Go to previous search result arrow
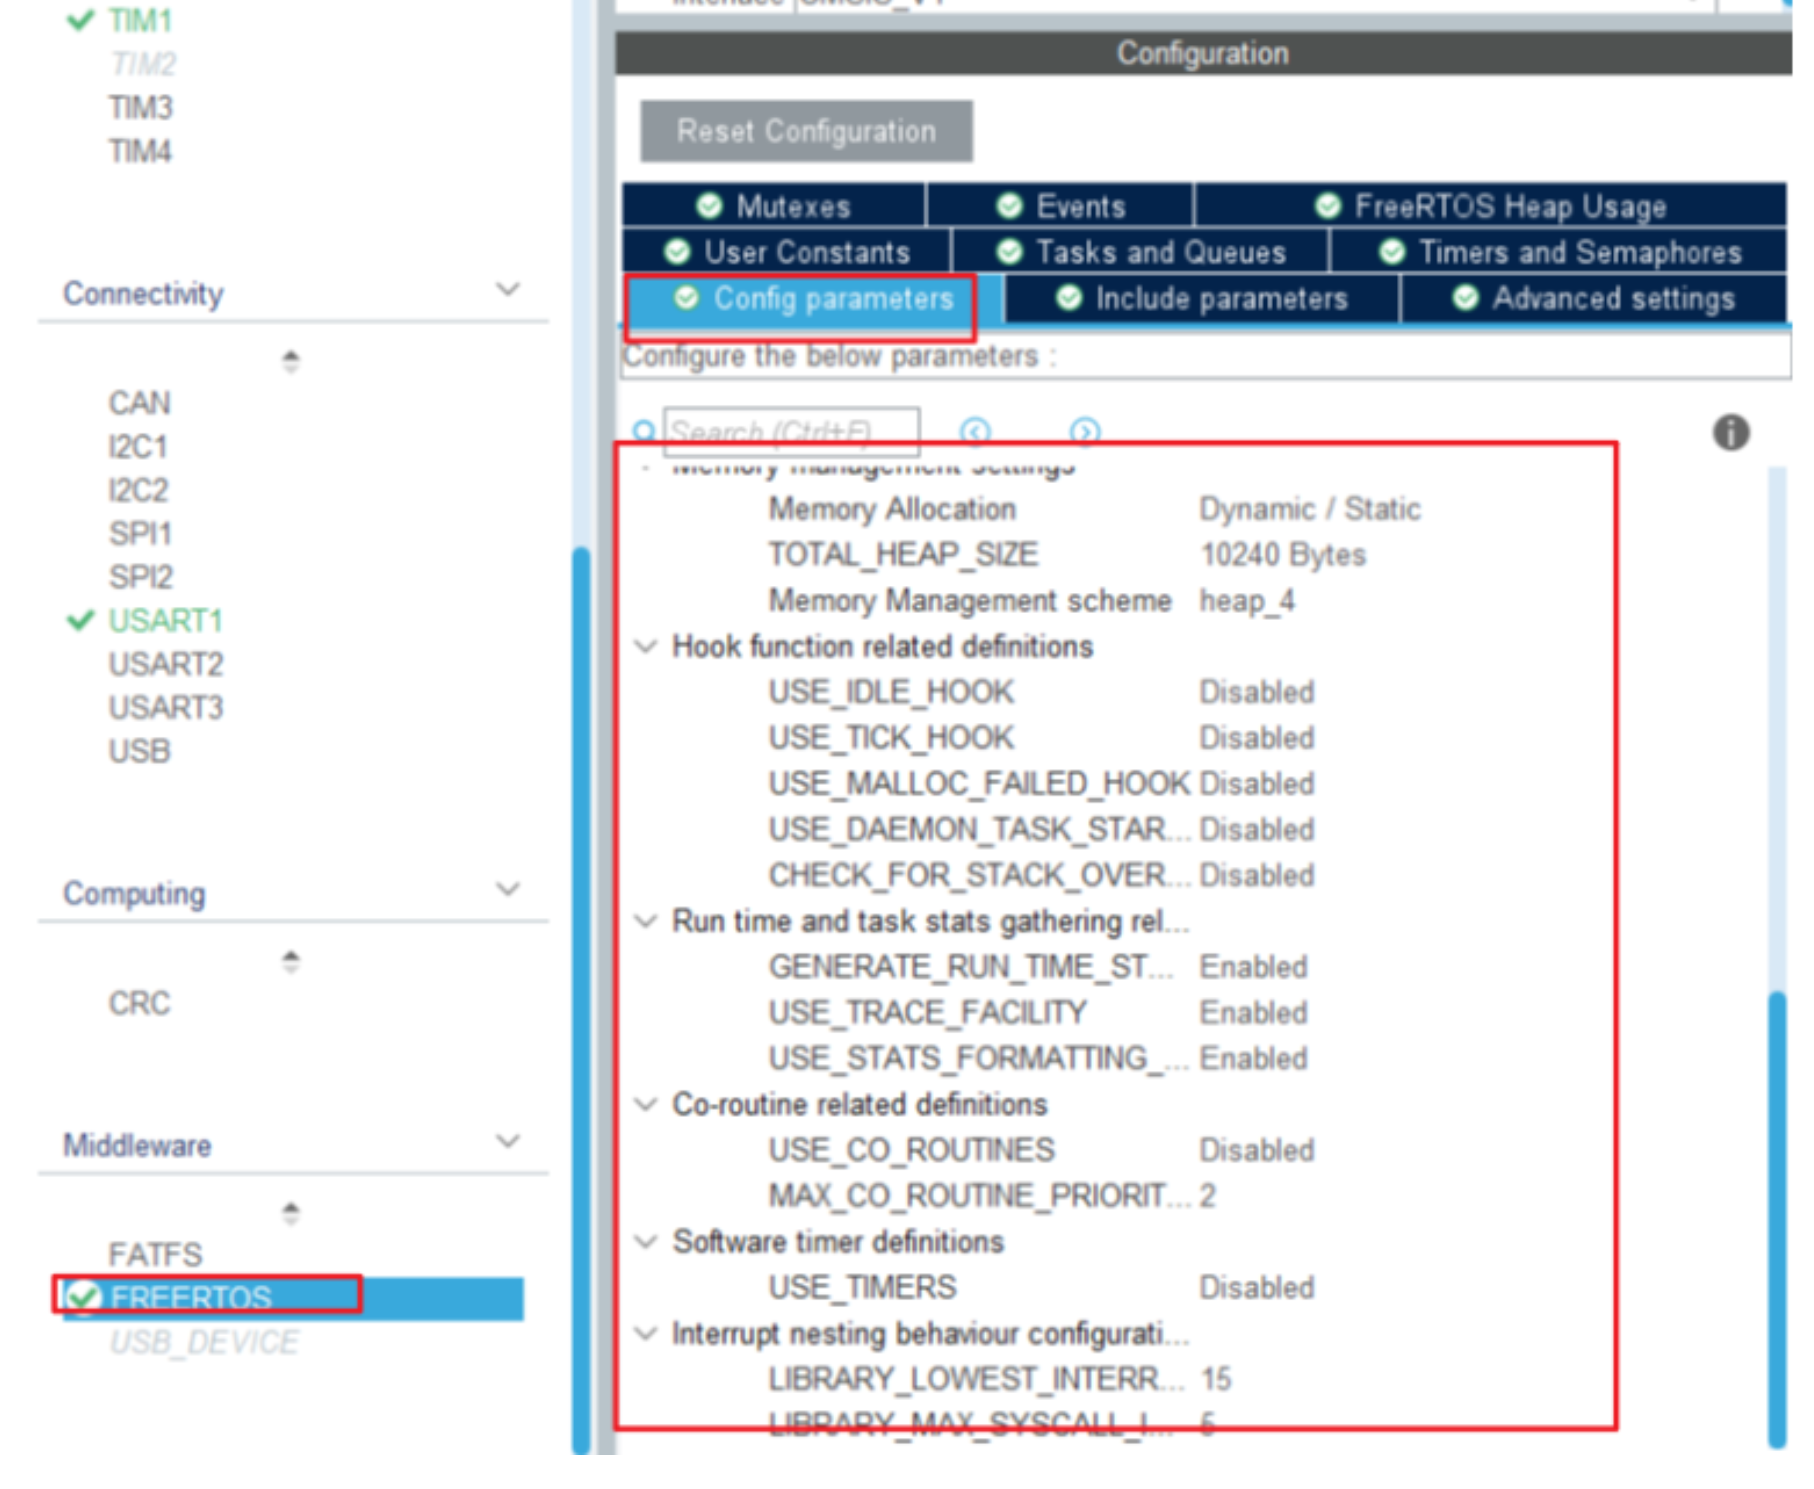The height and width of the screenshot is (1489, 1814). (975, 431)
